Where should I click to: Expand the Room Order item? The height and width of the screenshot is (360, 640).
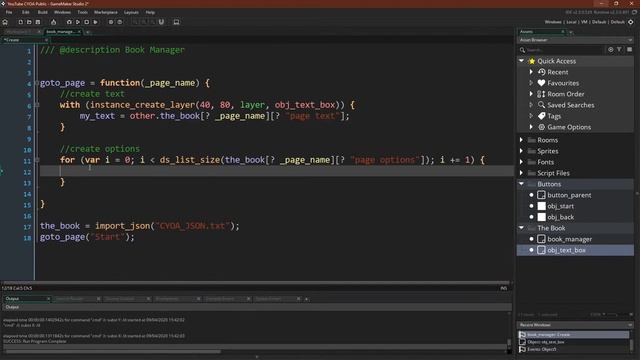[x=531, y=94]
